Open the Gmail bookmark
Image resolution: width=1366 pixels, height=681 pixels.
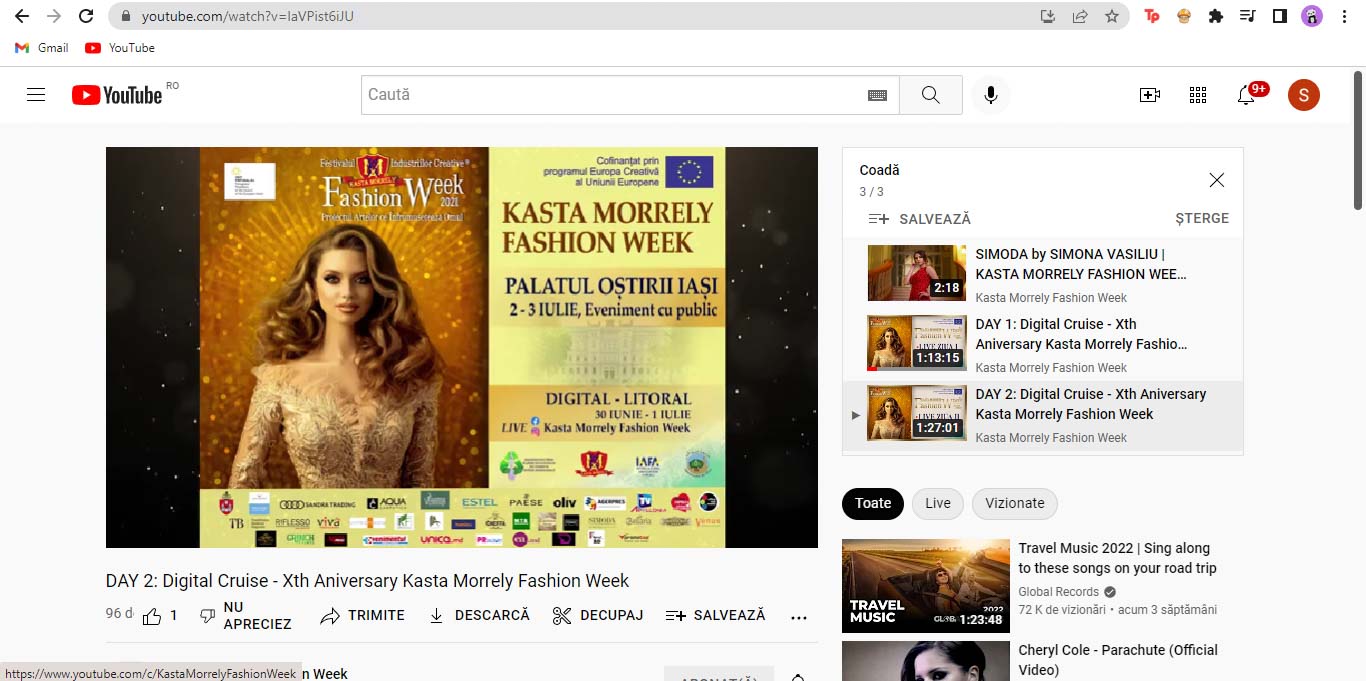point(42,48)
